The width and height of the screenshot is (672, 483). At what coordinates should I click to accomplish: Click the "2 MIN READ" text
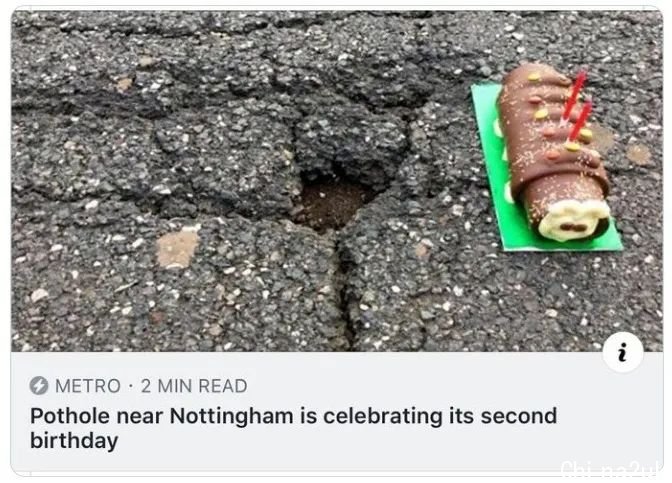point(194,386)
